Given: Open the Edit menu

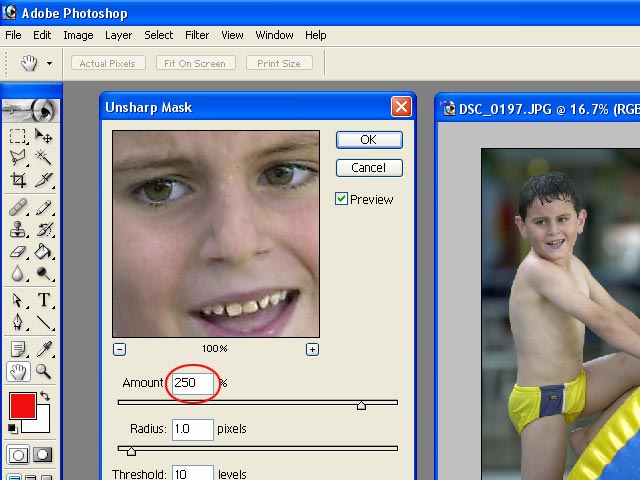Looking at the screenshot, I should point(42,35).
